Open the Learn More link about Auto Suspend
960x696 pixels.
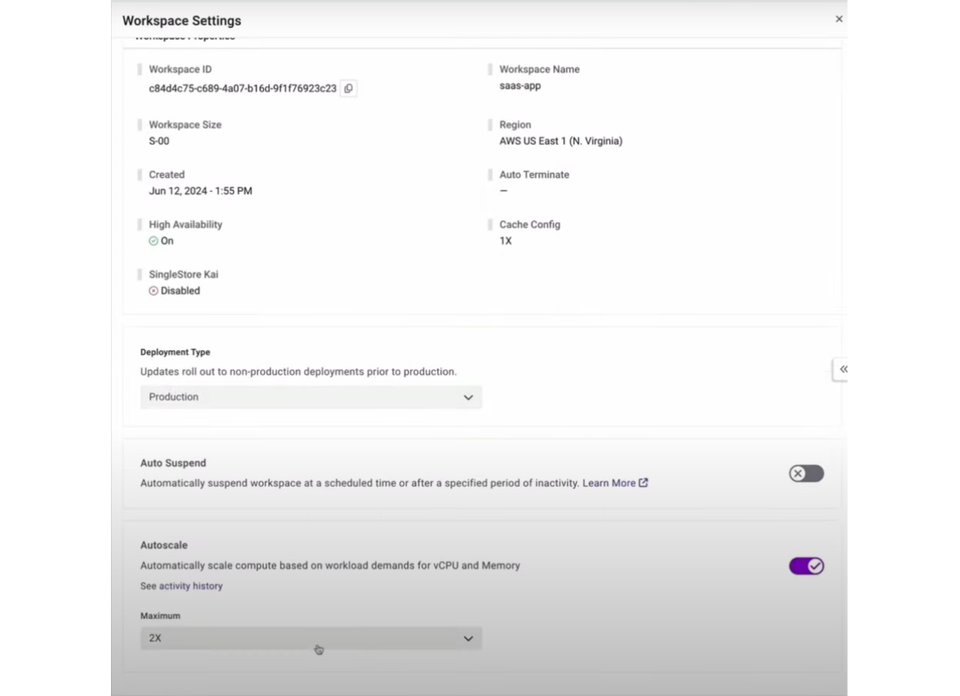click(612, 482)
